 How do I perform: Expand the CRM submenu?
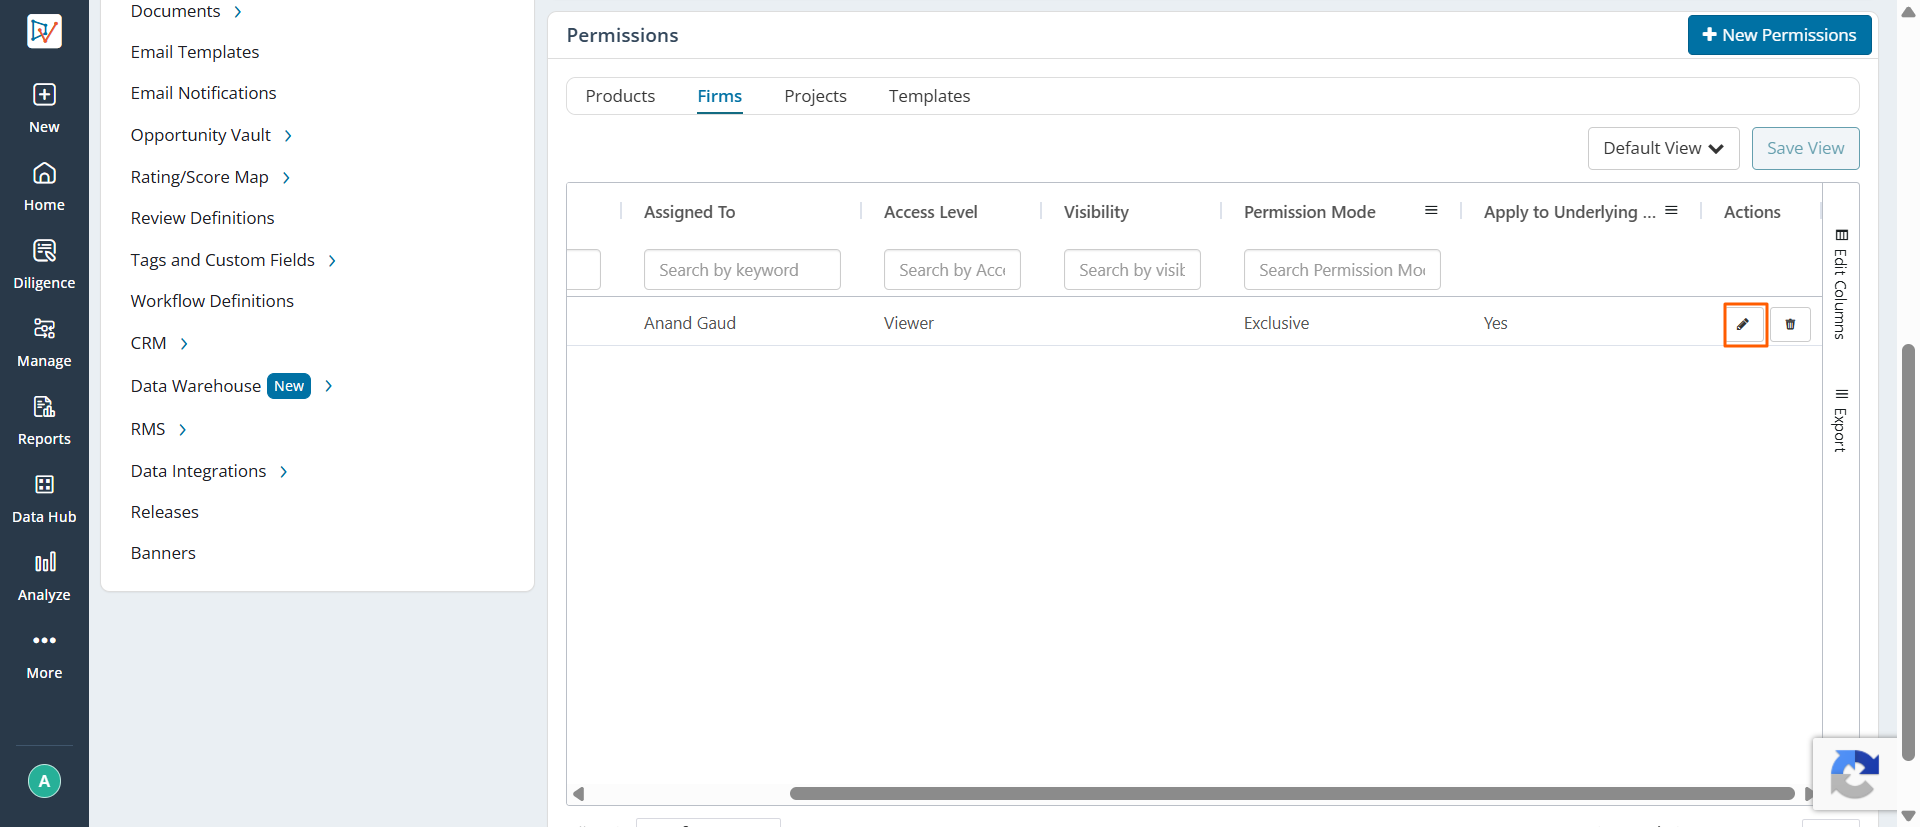(x=184, y=344)
